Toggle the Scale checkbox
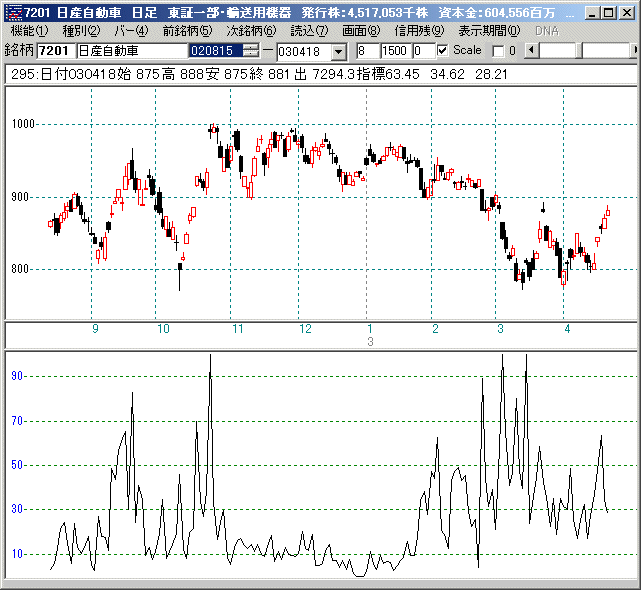This screenshot has width=641, height=590. click(x=442, y=51)
